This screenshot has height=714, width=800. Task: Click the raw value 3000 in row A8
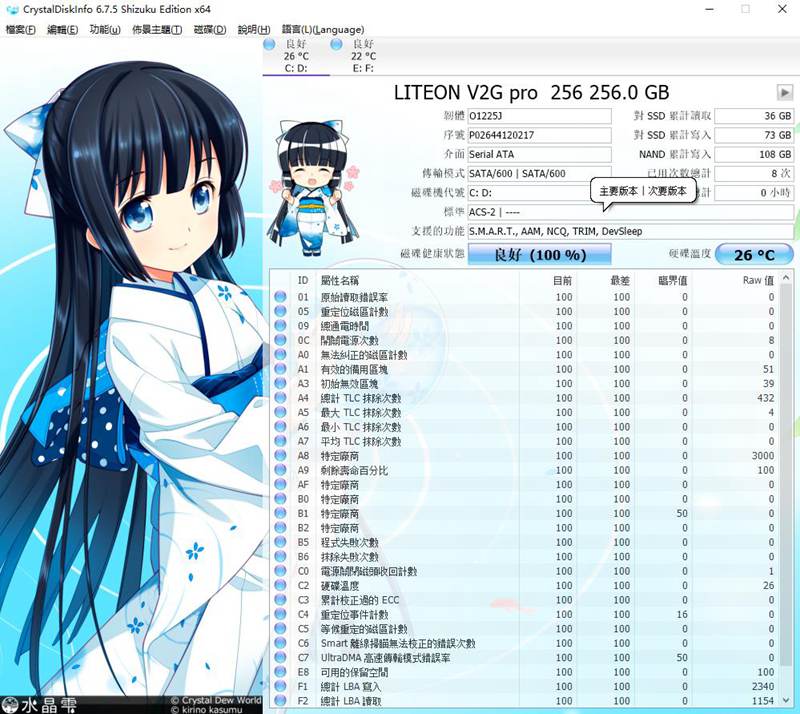click(763, 455)
